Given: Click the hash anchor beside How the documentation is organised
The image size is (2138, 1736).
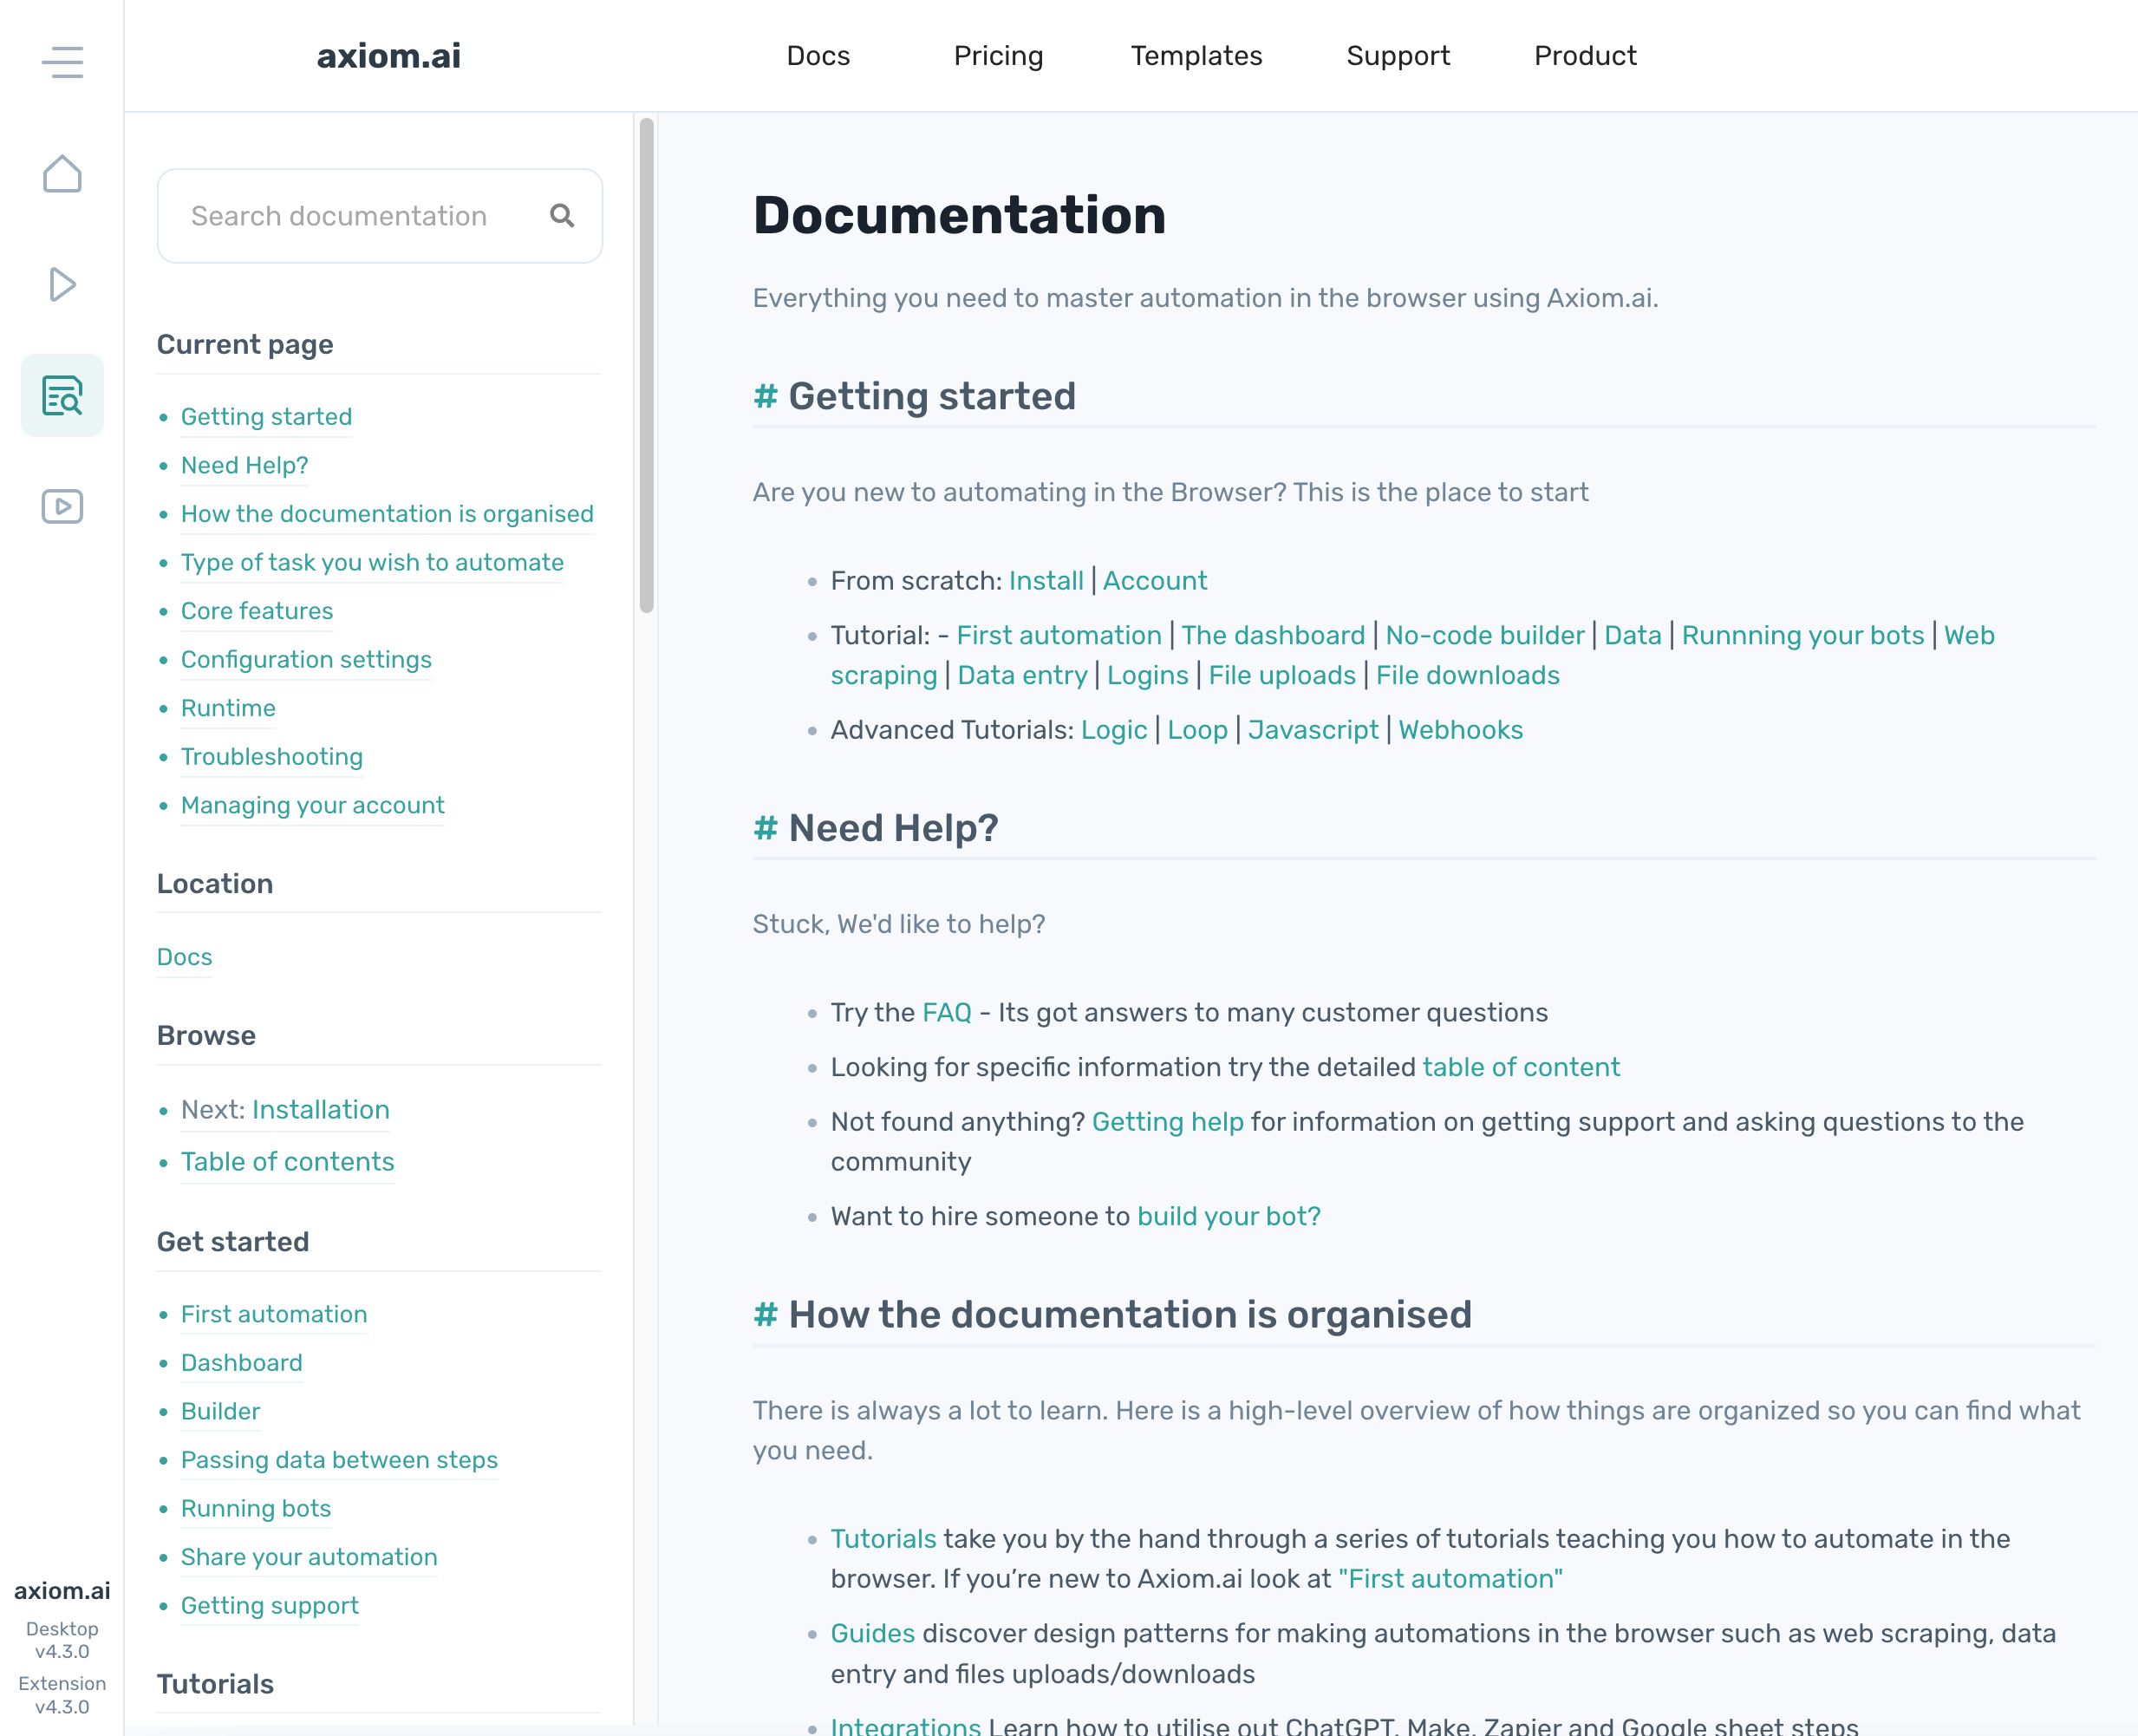Looking at the screenshot, I should point(765,1315).
